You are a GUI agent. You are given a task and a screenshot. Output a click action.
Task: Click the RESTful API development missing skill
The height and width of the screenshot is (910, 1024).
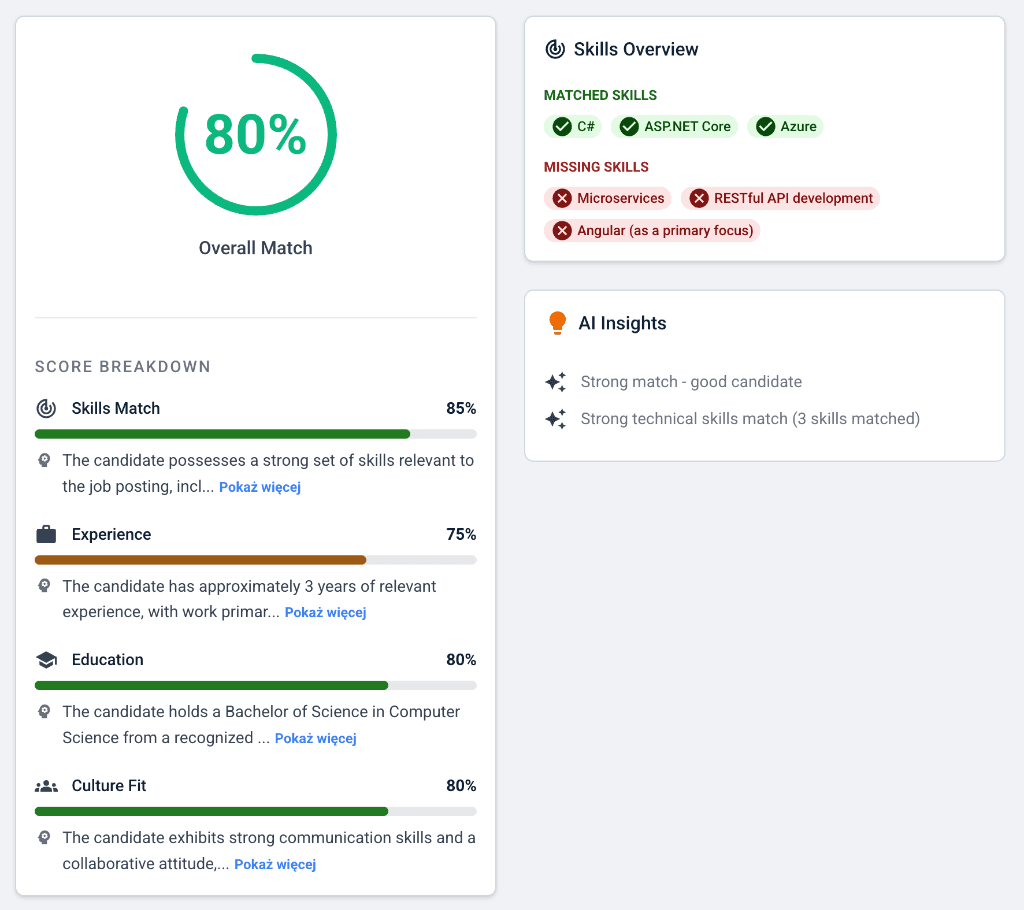pos(780,199)
